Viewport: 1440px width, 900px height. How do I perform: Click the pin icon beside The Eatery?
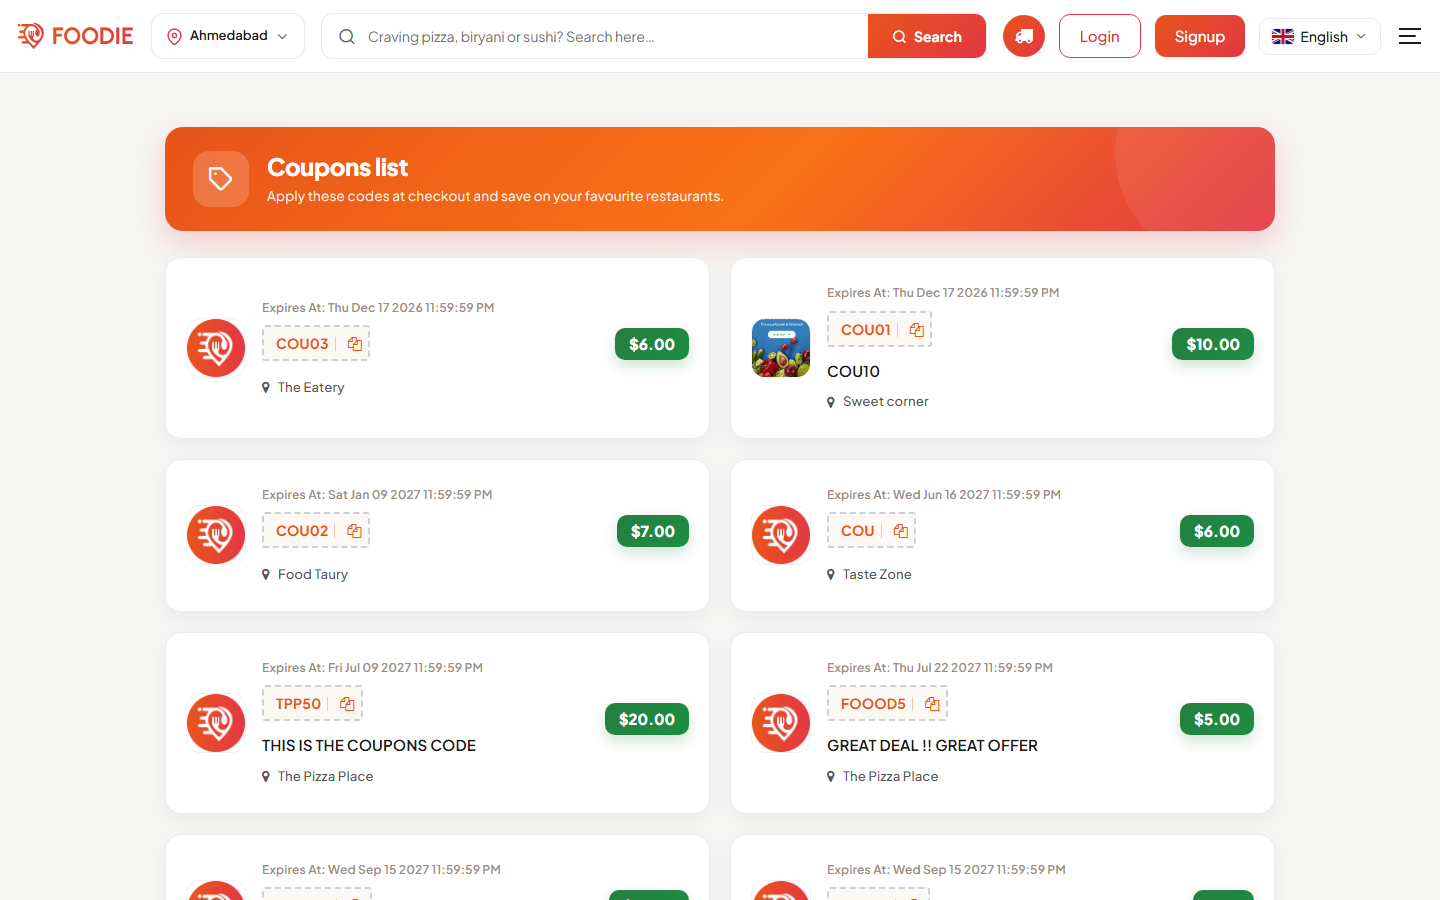point(266,388)
